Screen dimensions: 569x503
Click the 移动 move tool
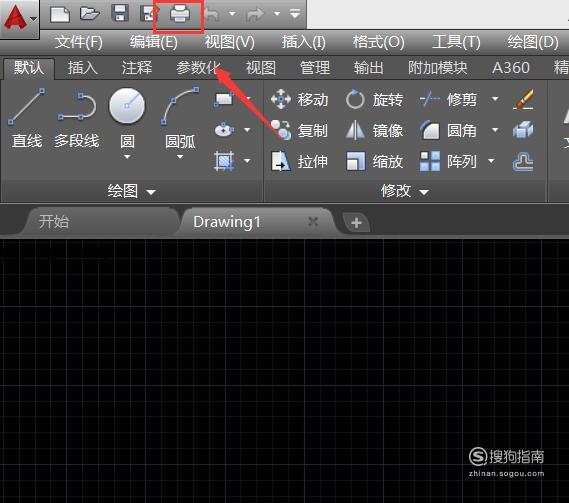pos(300,99)
